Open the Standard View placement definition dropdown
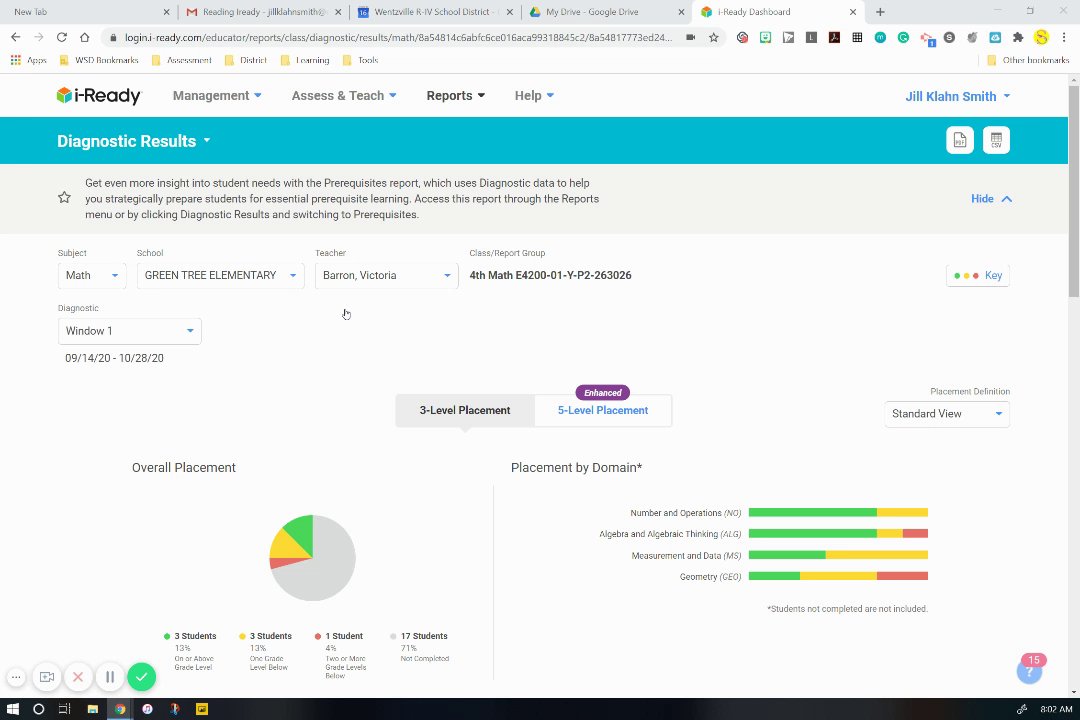This screenshot has height=720, width=1080. coord(946,414)
